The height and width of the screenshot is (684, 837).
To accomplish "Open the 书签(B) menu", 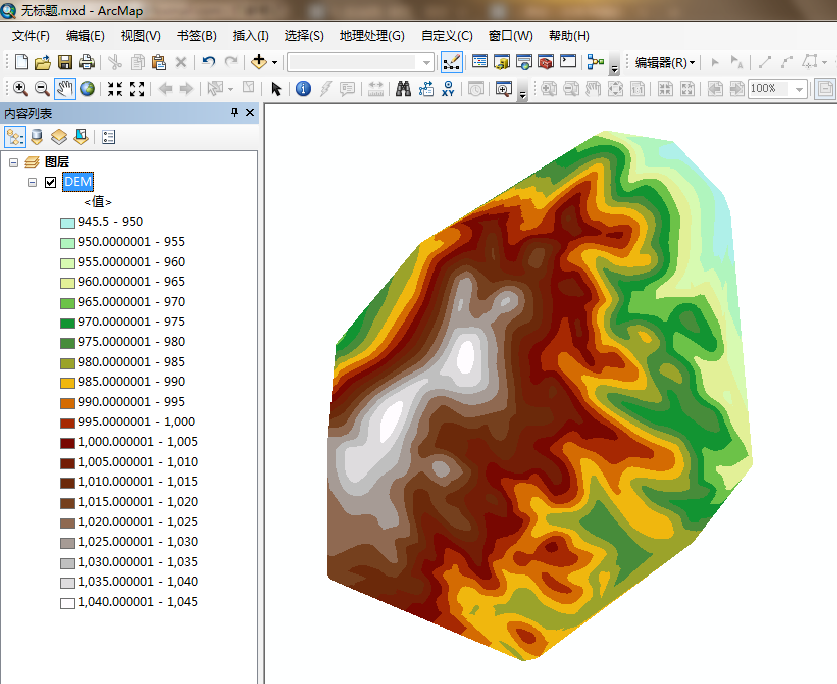I will [x=196, y=35].
